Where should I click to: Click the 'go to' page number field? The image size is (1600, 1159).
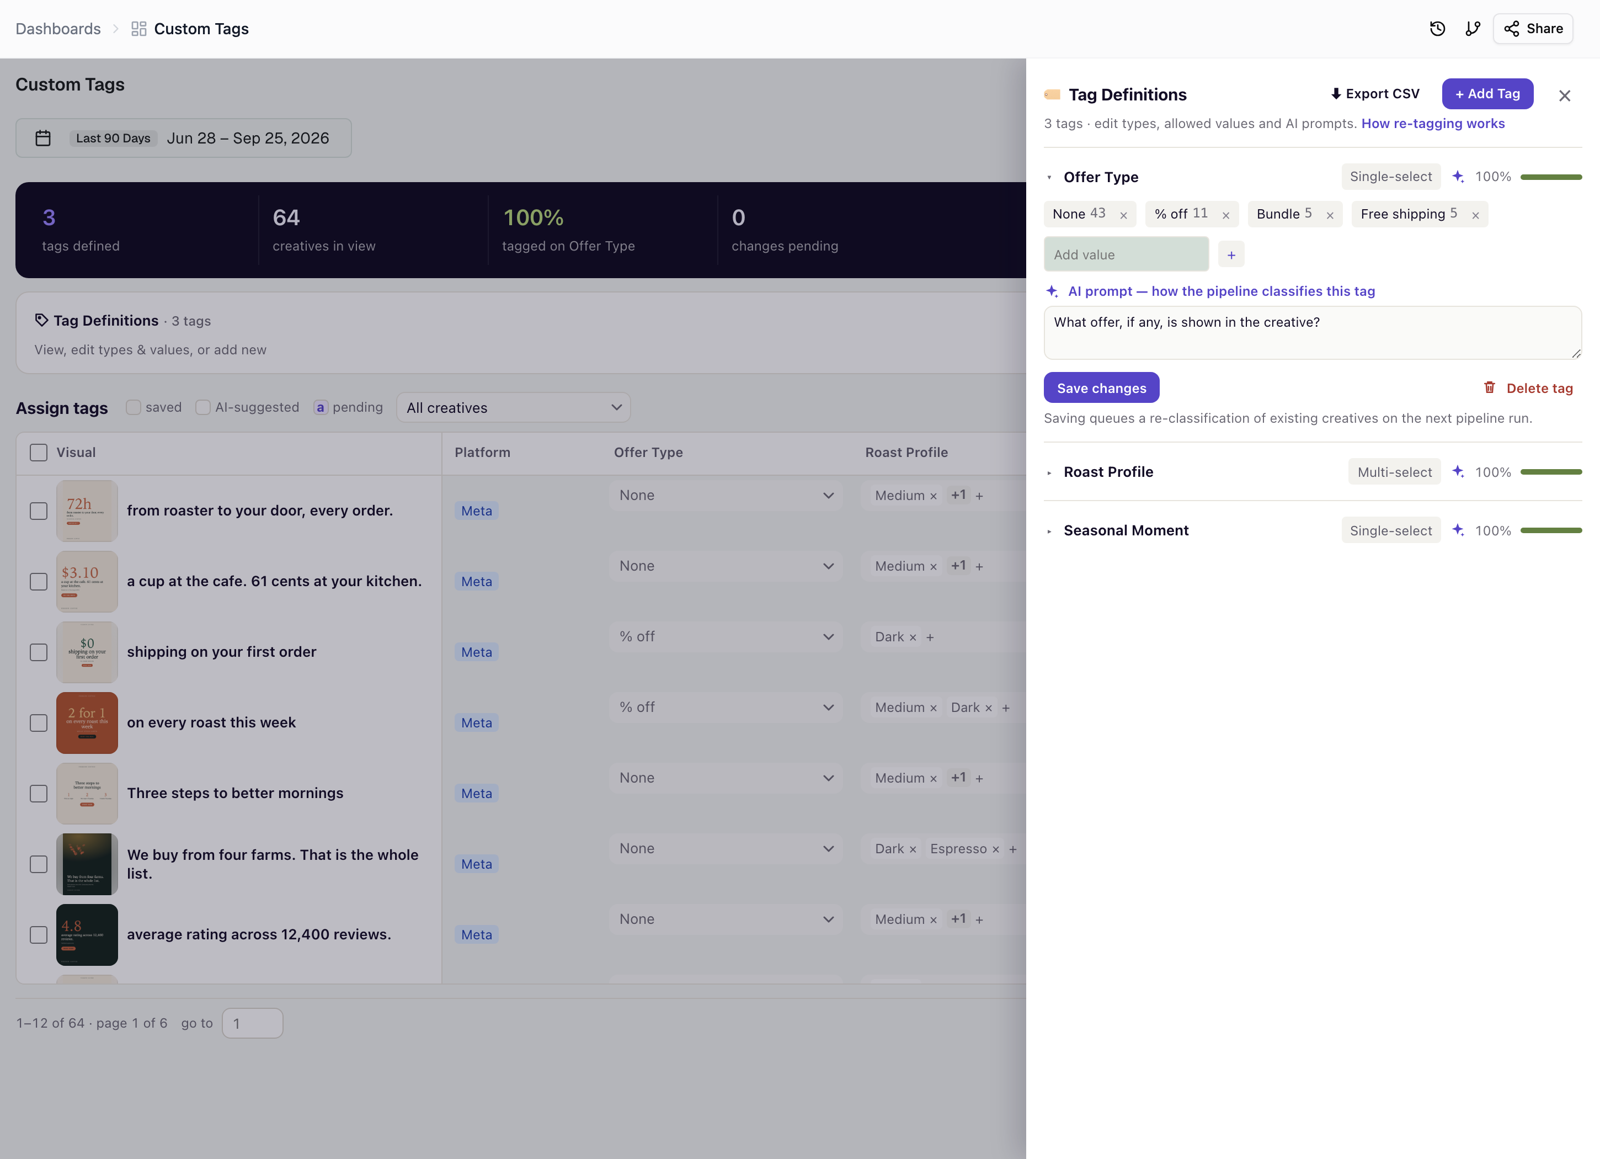pyautogui.click(x=252, y=1024)
